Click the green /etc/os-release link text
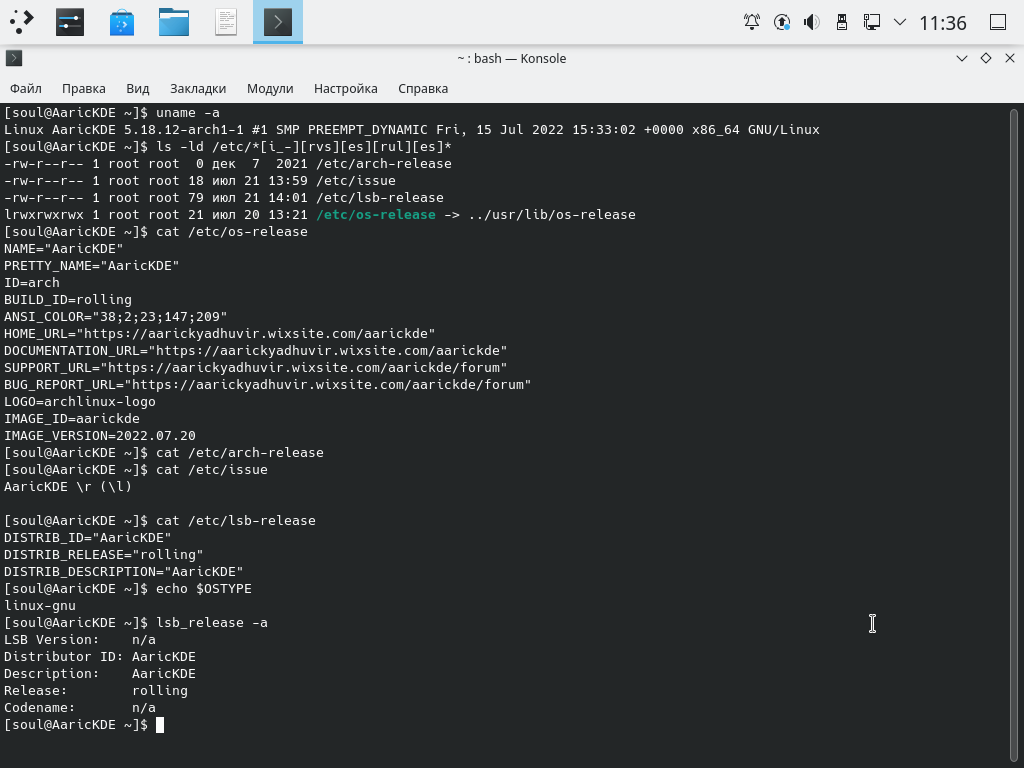This screenshot has width=1024, height=768. tap(376, 214)
